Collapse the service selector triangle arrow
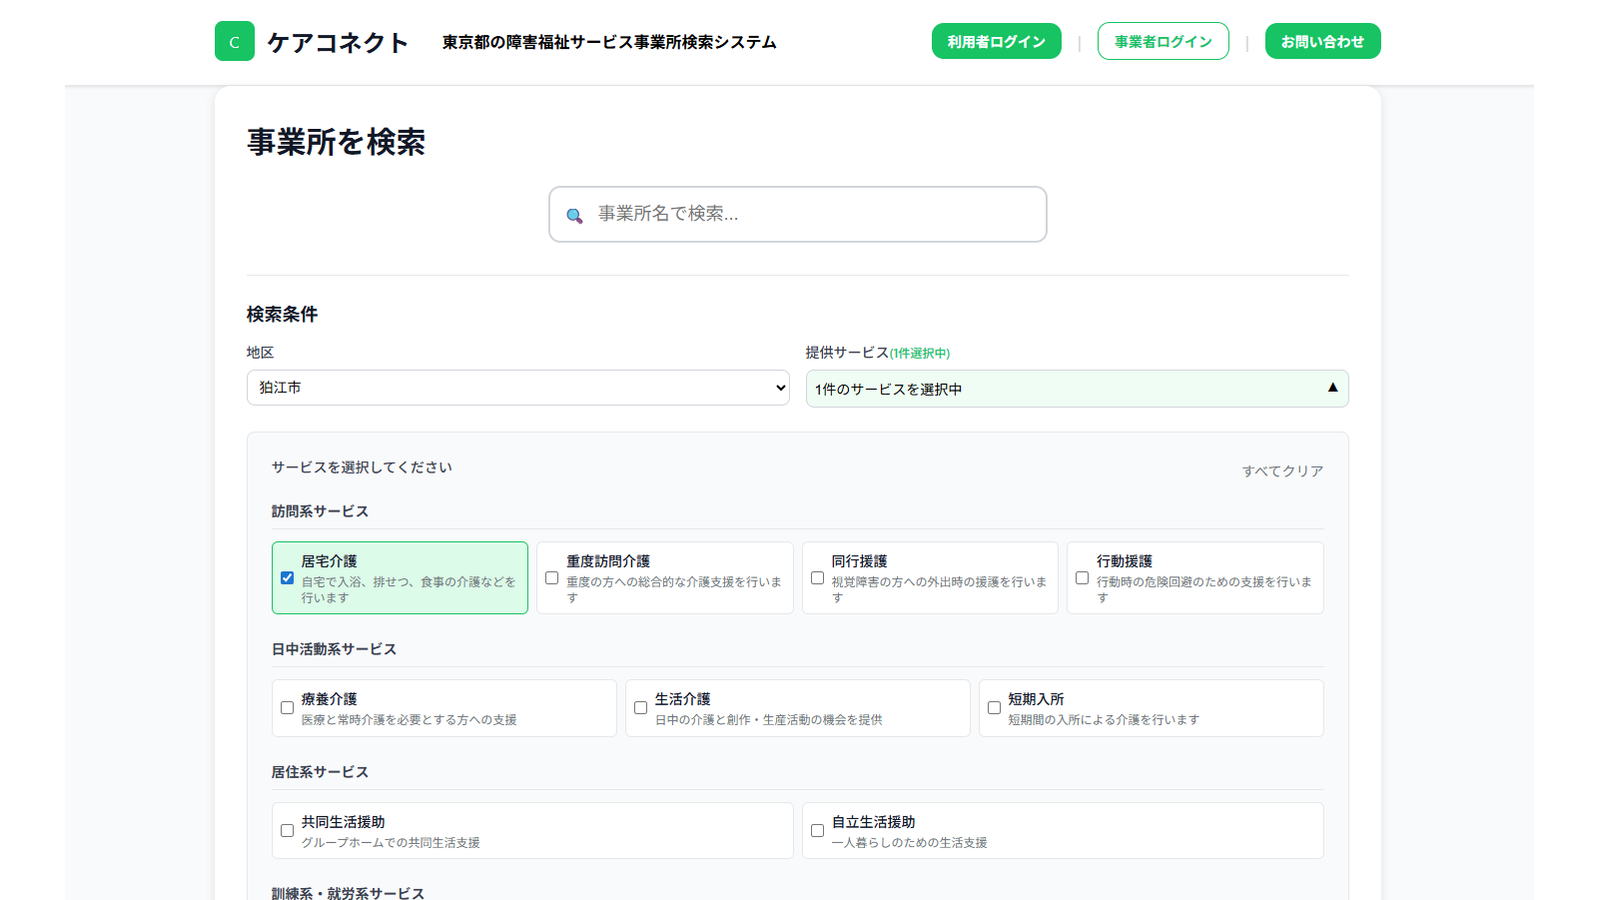 [x=1332, y=388]
